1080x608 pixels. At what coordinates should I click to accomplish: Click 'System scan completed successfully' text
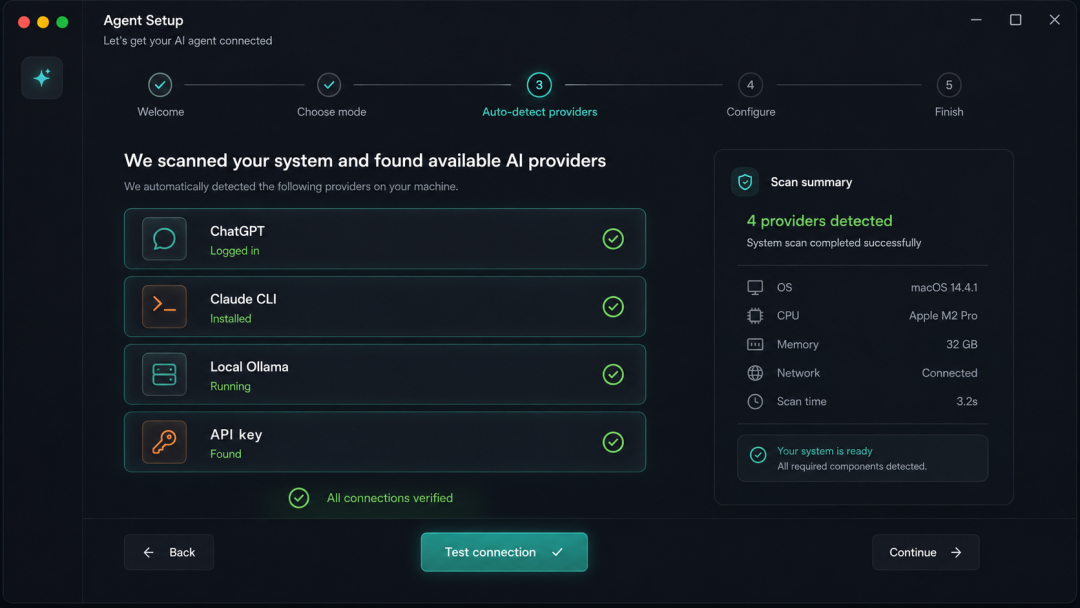(834, 242)
